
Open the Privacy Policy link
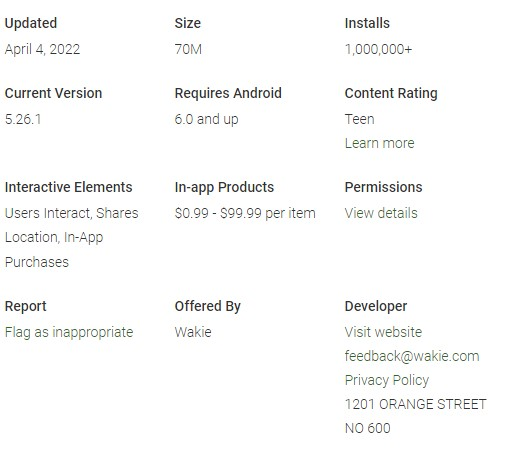tap(387, 380)
